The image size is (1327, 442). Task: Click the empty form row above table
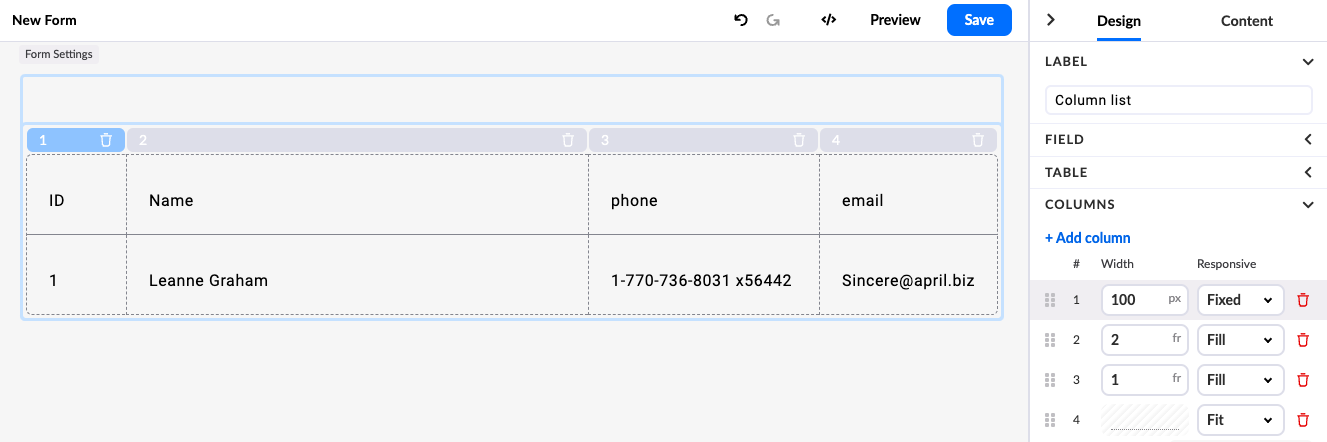click(512, 100)
